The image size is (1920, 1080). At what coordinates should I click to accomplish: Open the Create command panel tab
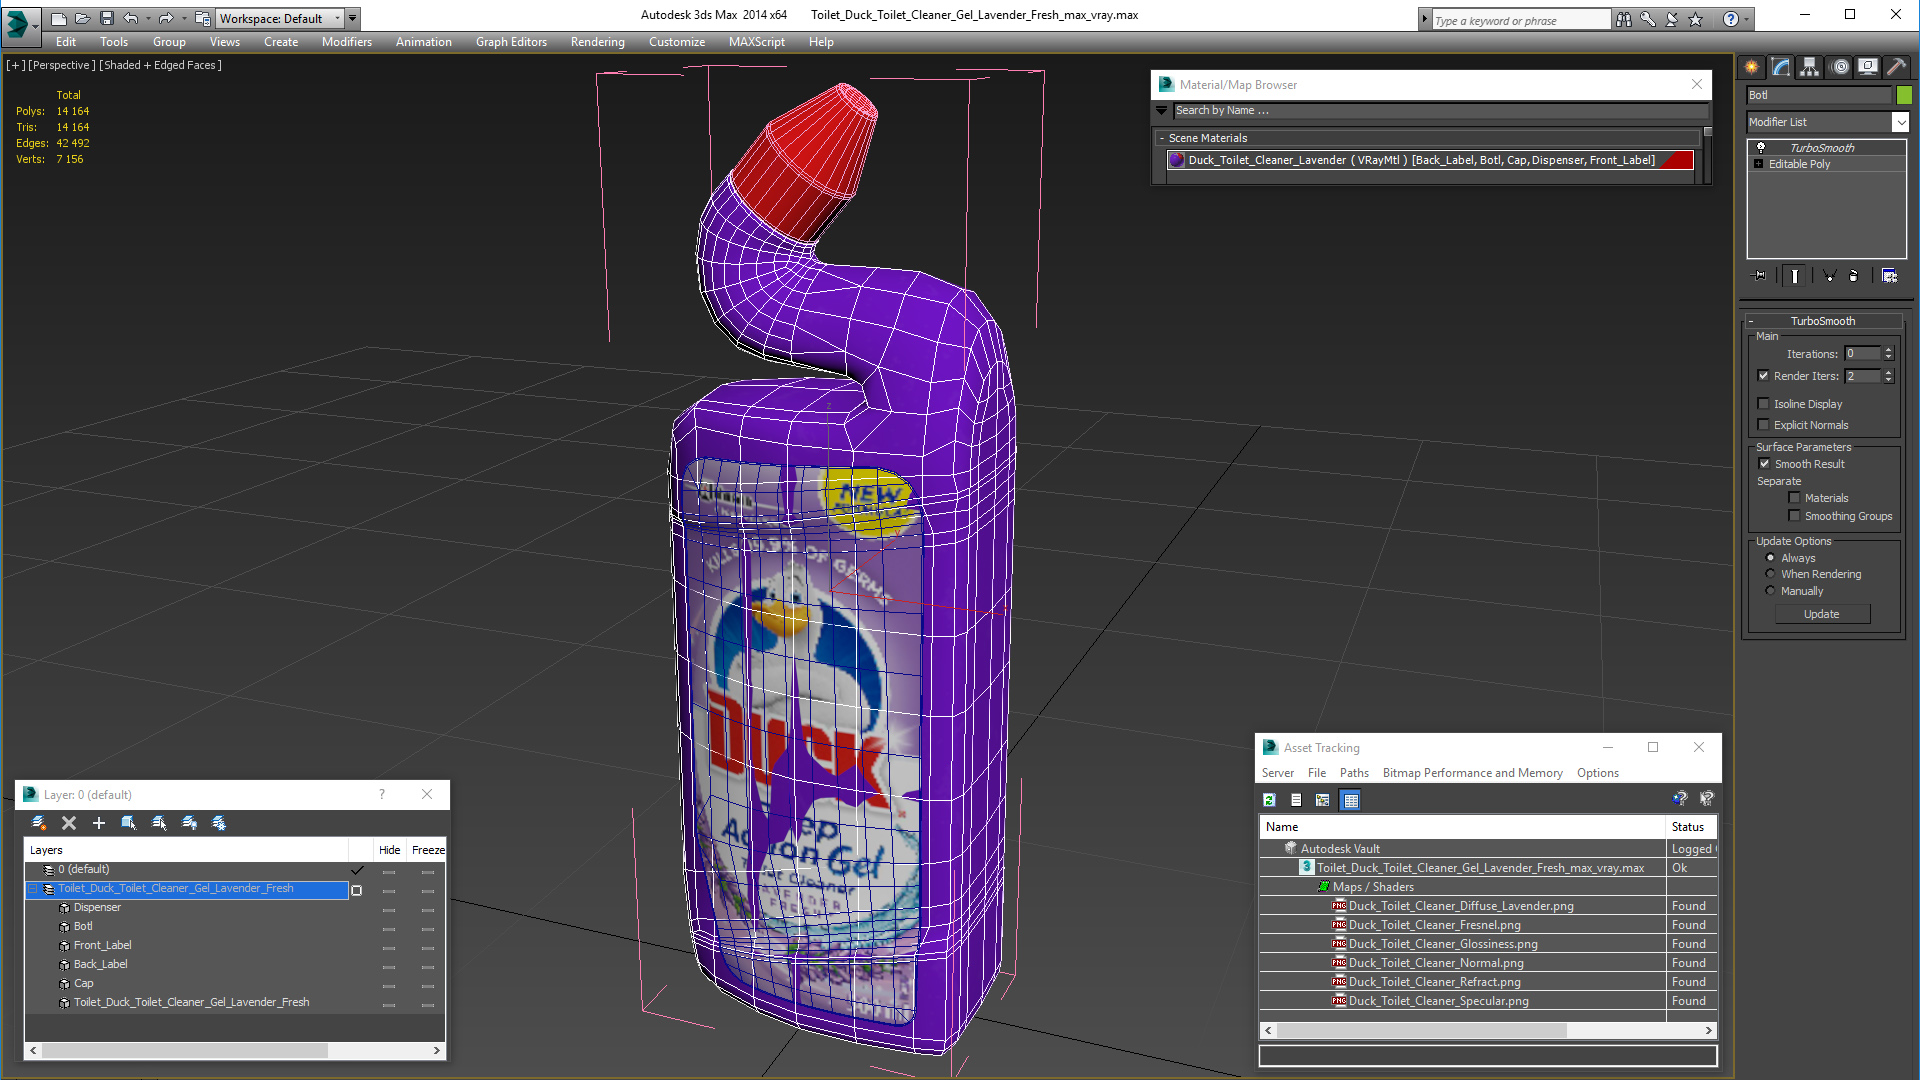(x=1752, y=67)
